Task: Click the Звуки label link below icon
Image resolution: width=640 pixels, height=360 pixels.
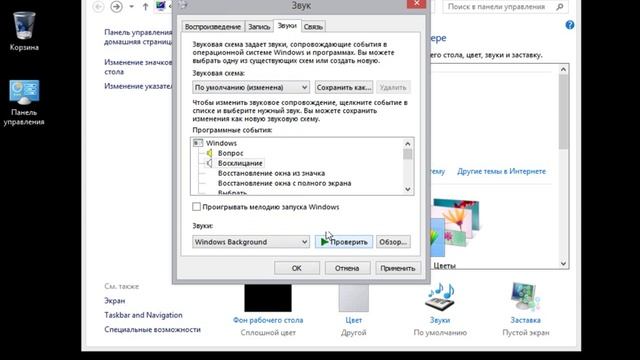Action: 440,320
